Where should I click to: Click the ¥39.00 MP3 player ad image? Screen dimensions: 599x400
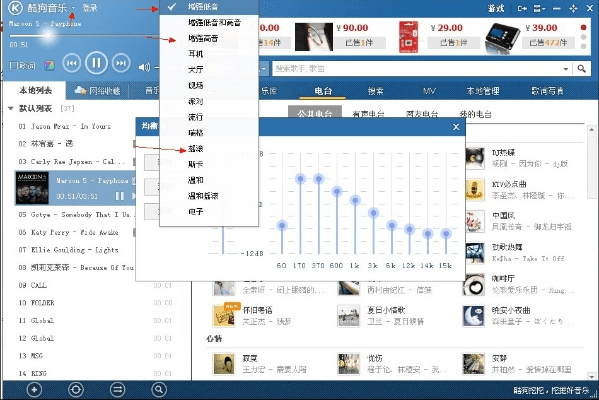tap(502, 37)
